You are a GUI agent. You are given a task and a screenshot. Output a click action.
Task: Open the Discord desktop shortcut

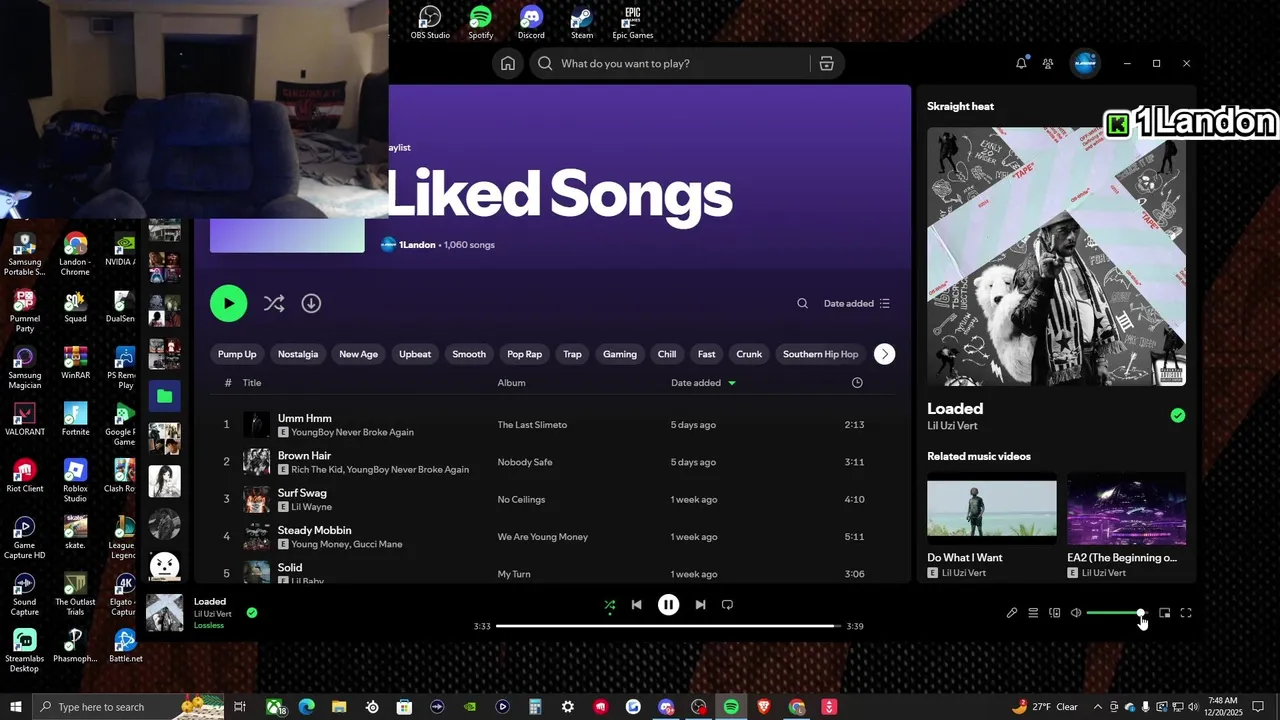(531, 22)
